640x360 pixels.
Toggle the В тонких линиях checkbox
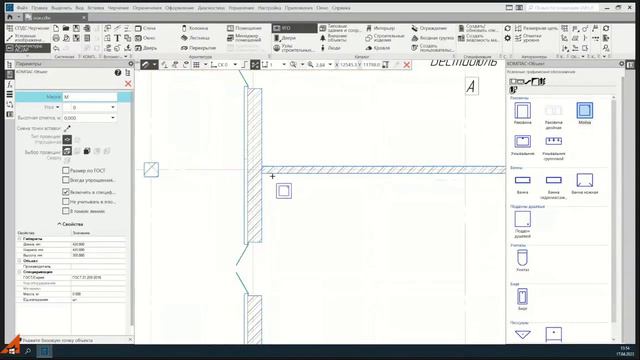pos(66,211)
